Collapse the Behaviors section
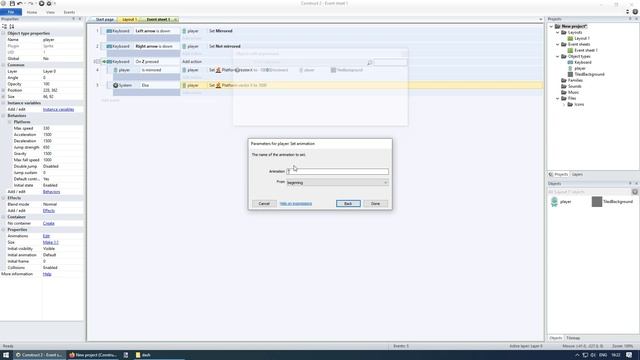This screenshot has height=360, width=640. pyautogui.click(x=4, y=116)
